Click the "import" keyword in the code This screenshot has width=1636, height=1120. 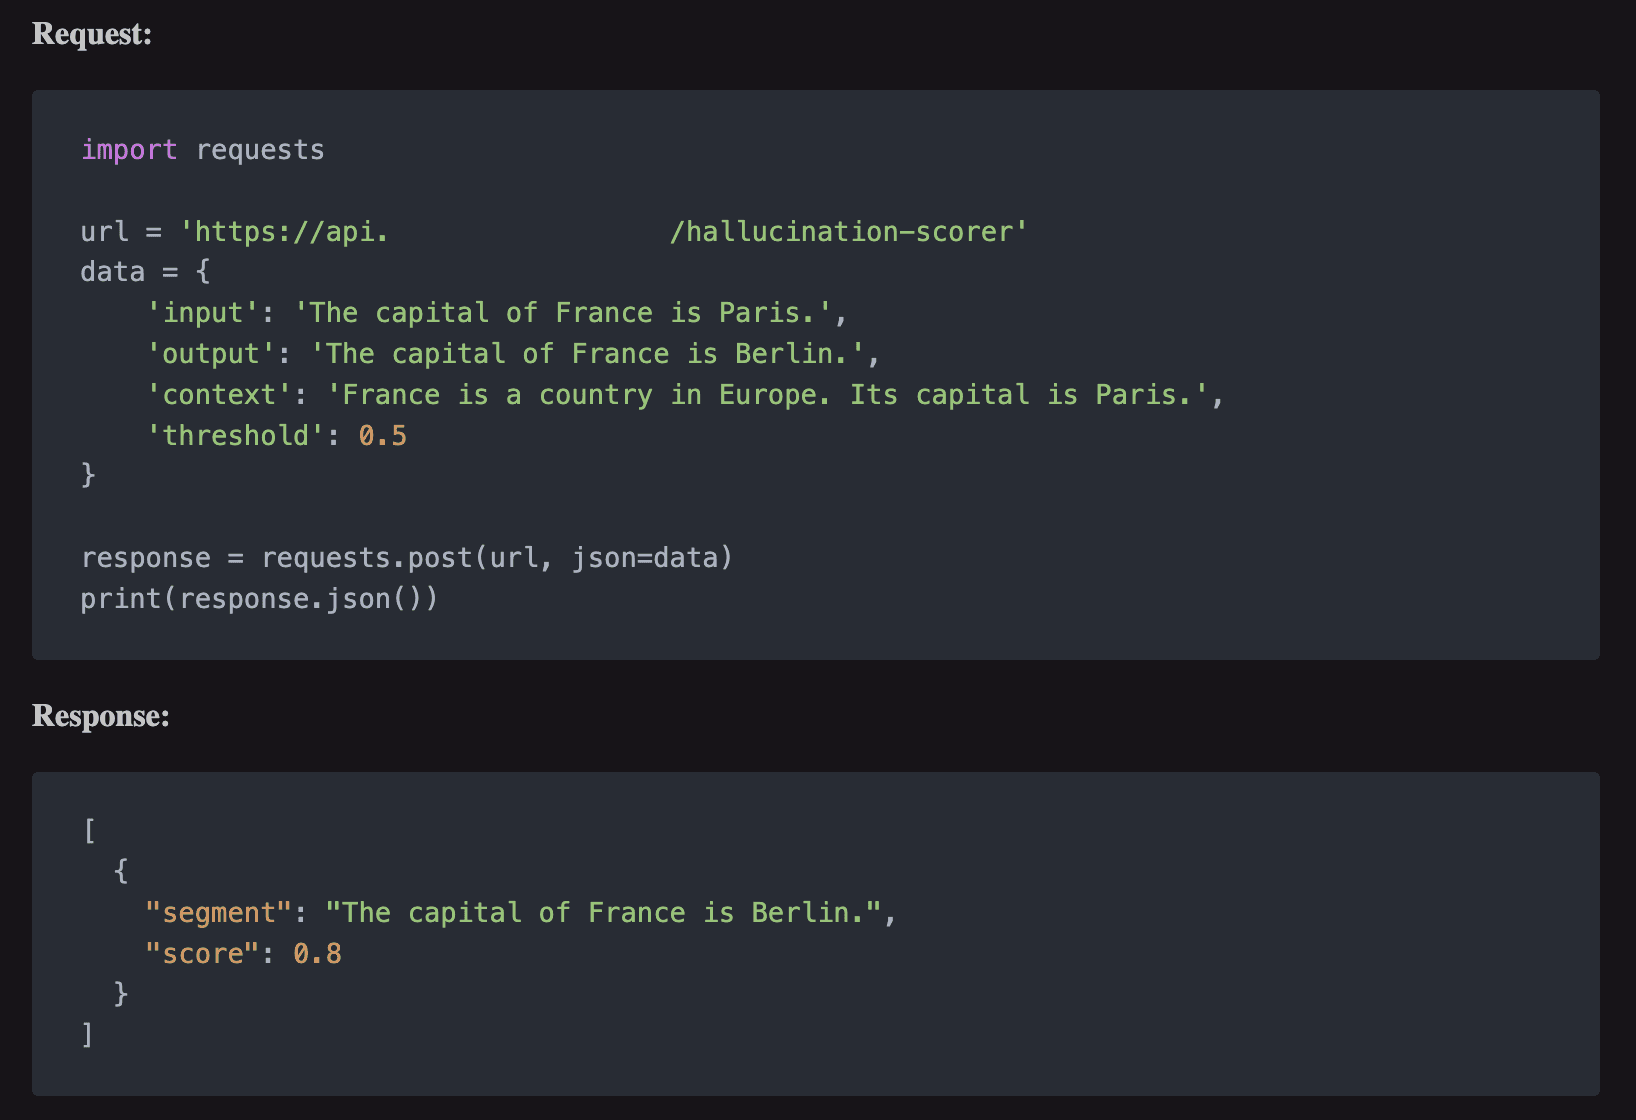(129, 150)
